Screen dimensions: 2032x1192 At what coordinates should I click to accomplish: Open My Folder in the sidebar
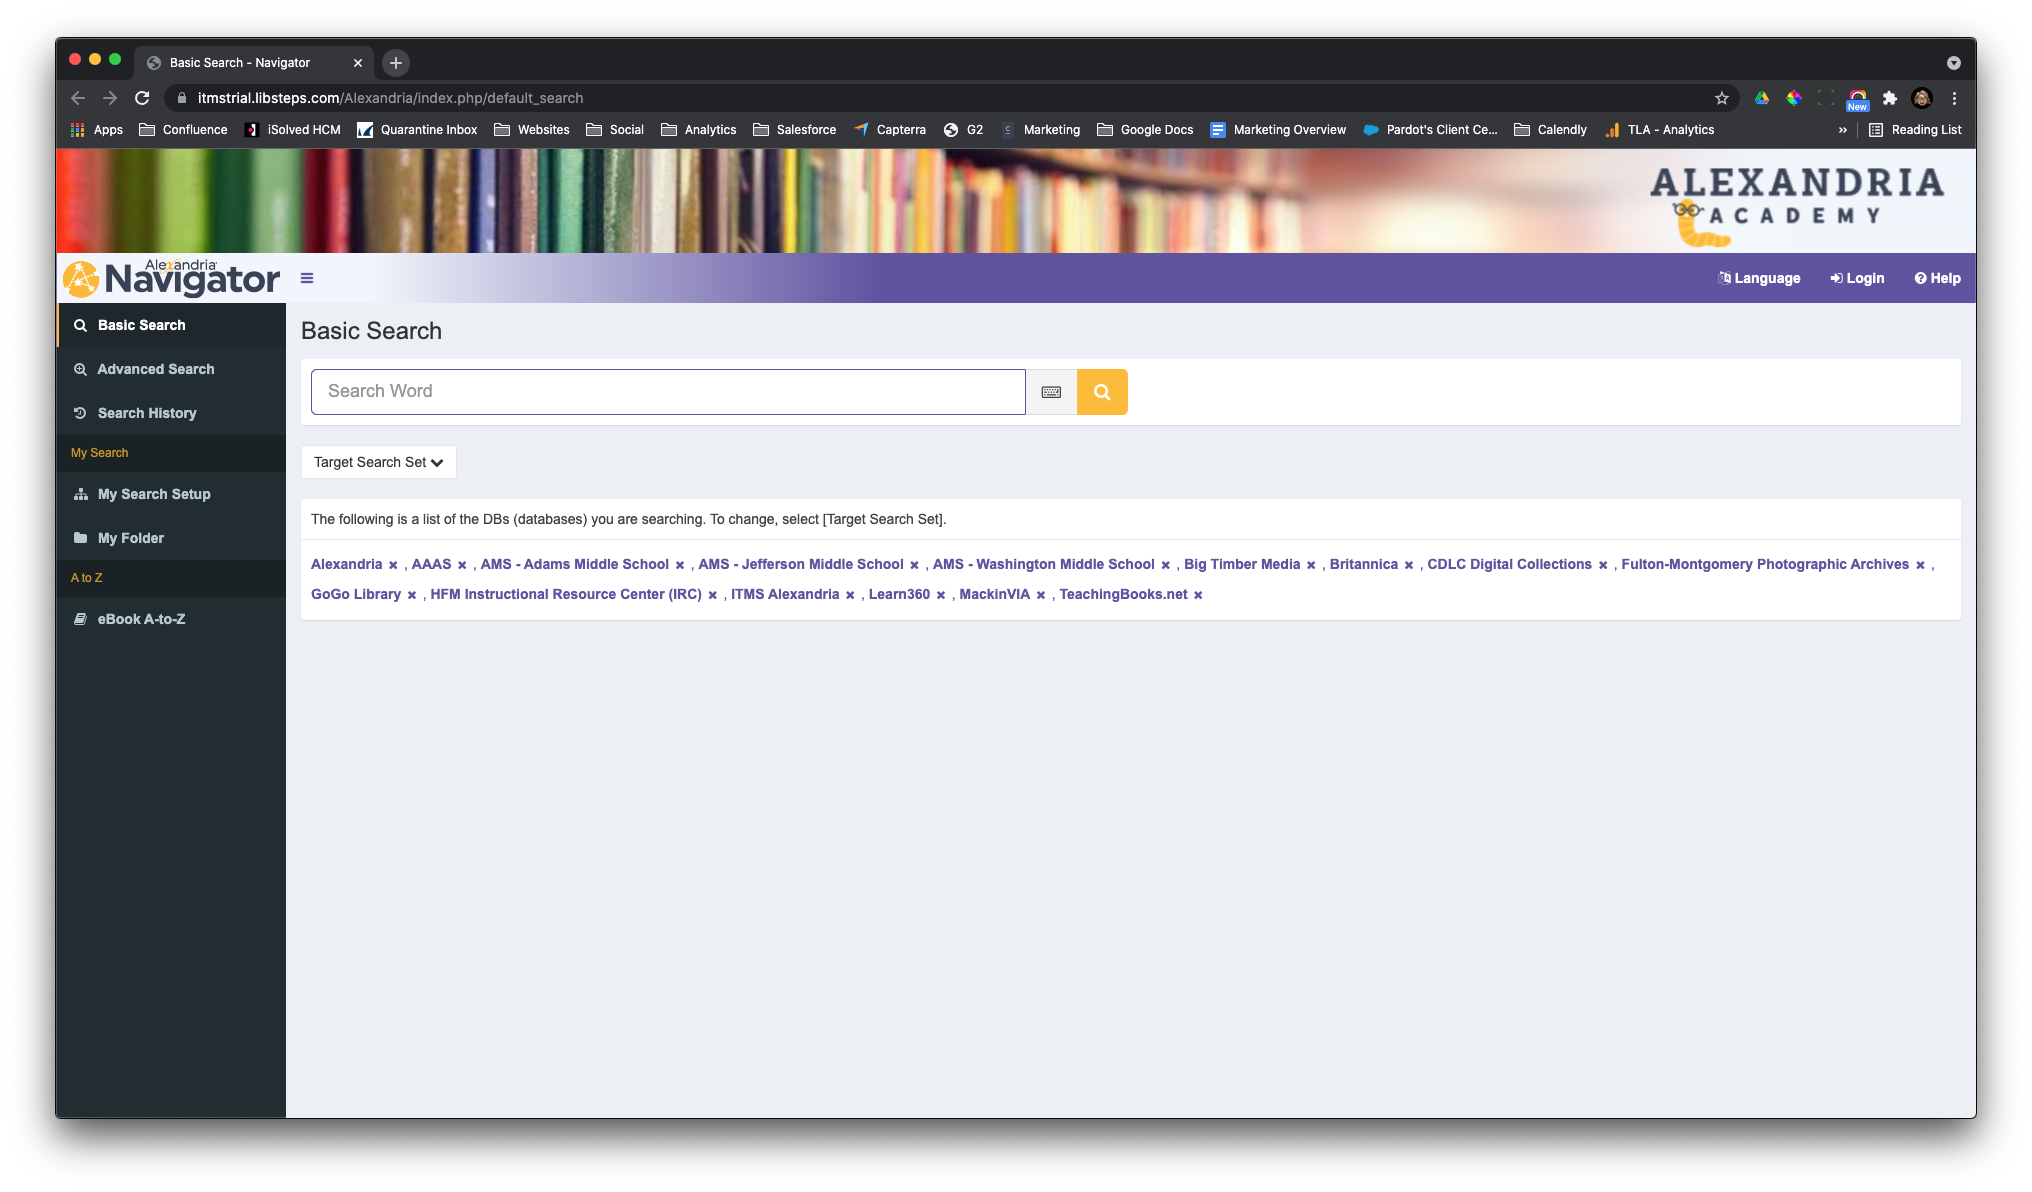[171, 538]
